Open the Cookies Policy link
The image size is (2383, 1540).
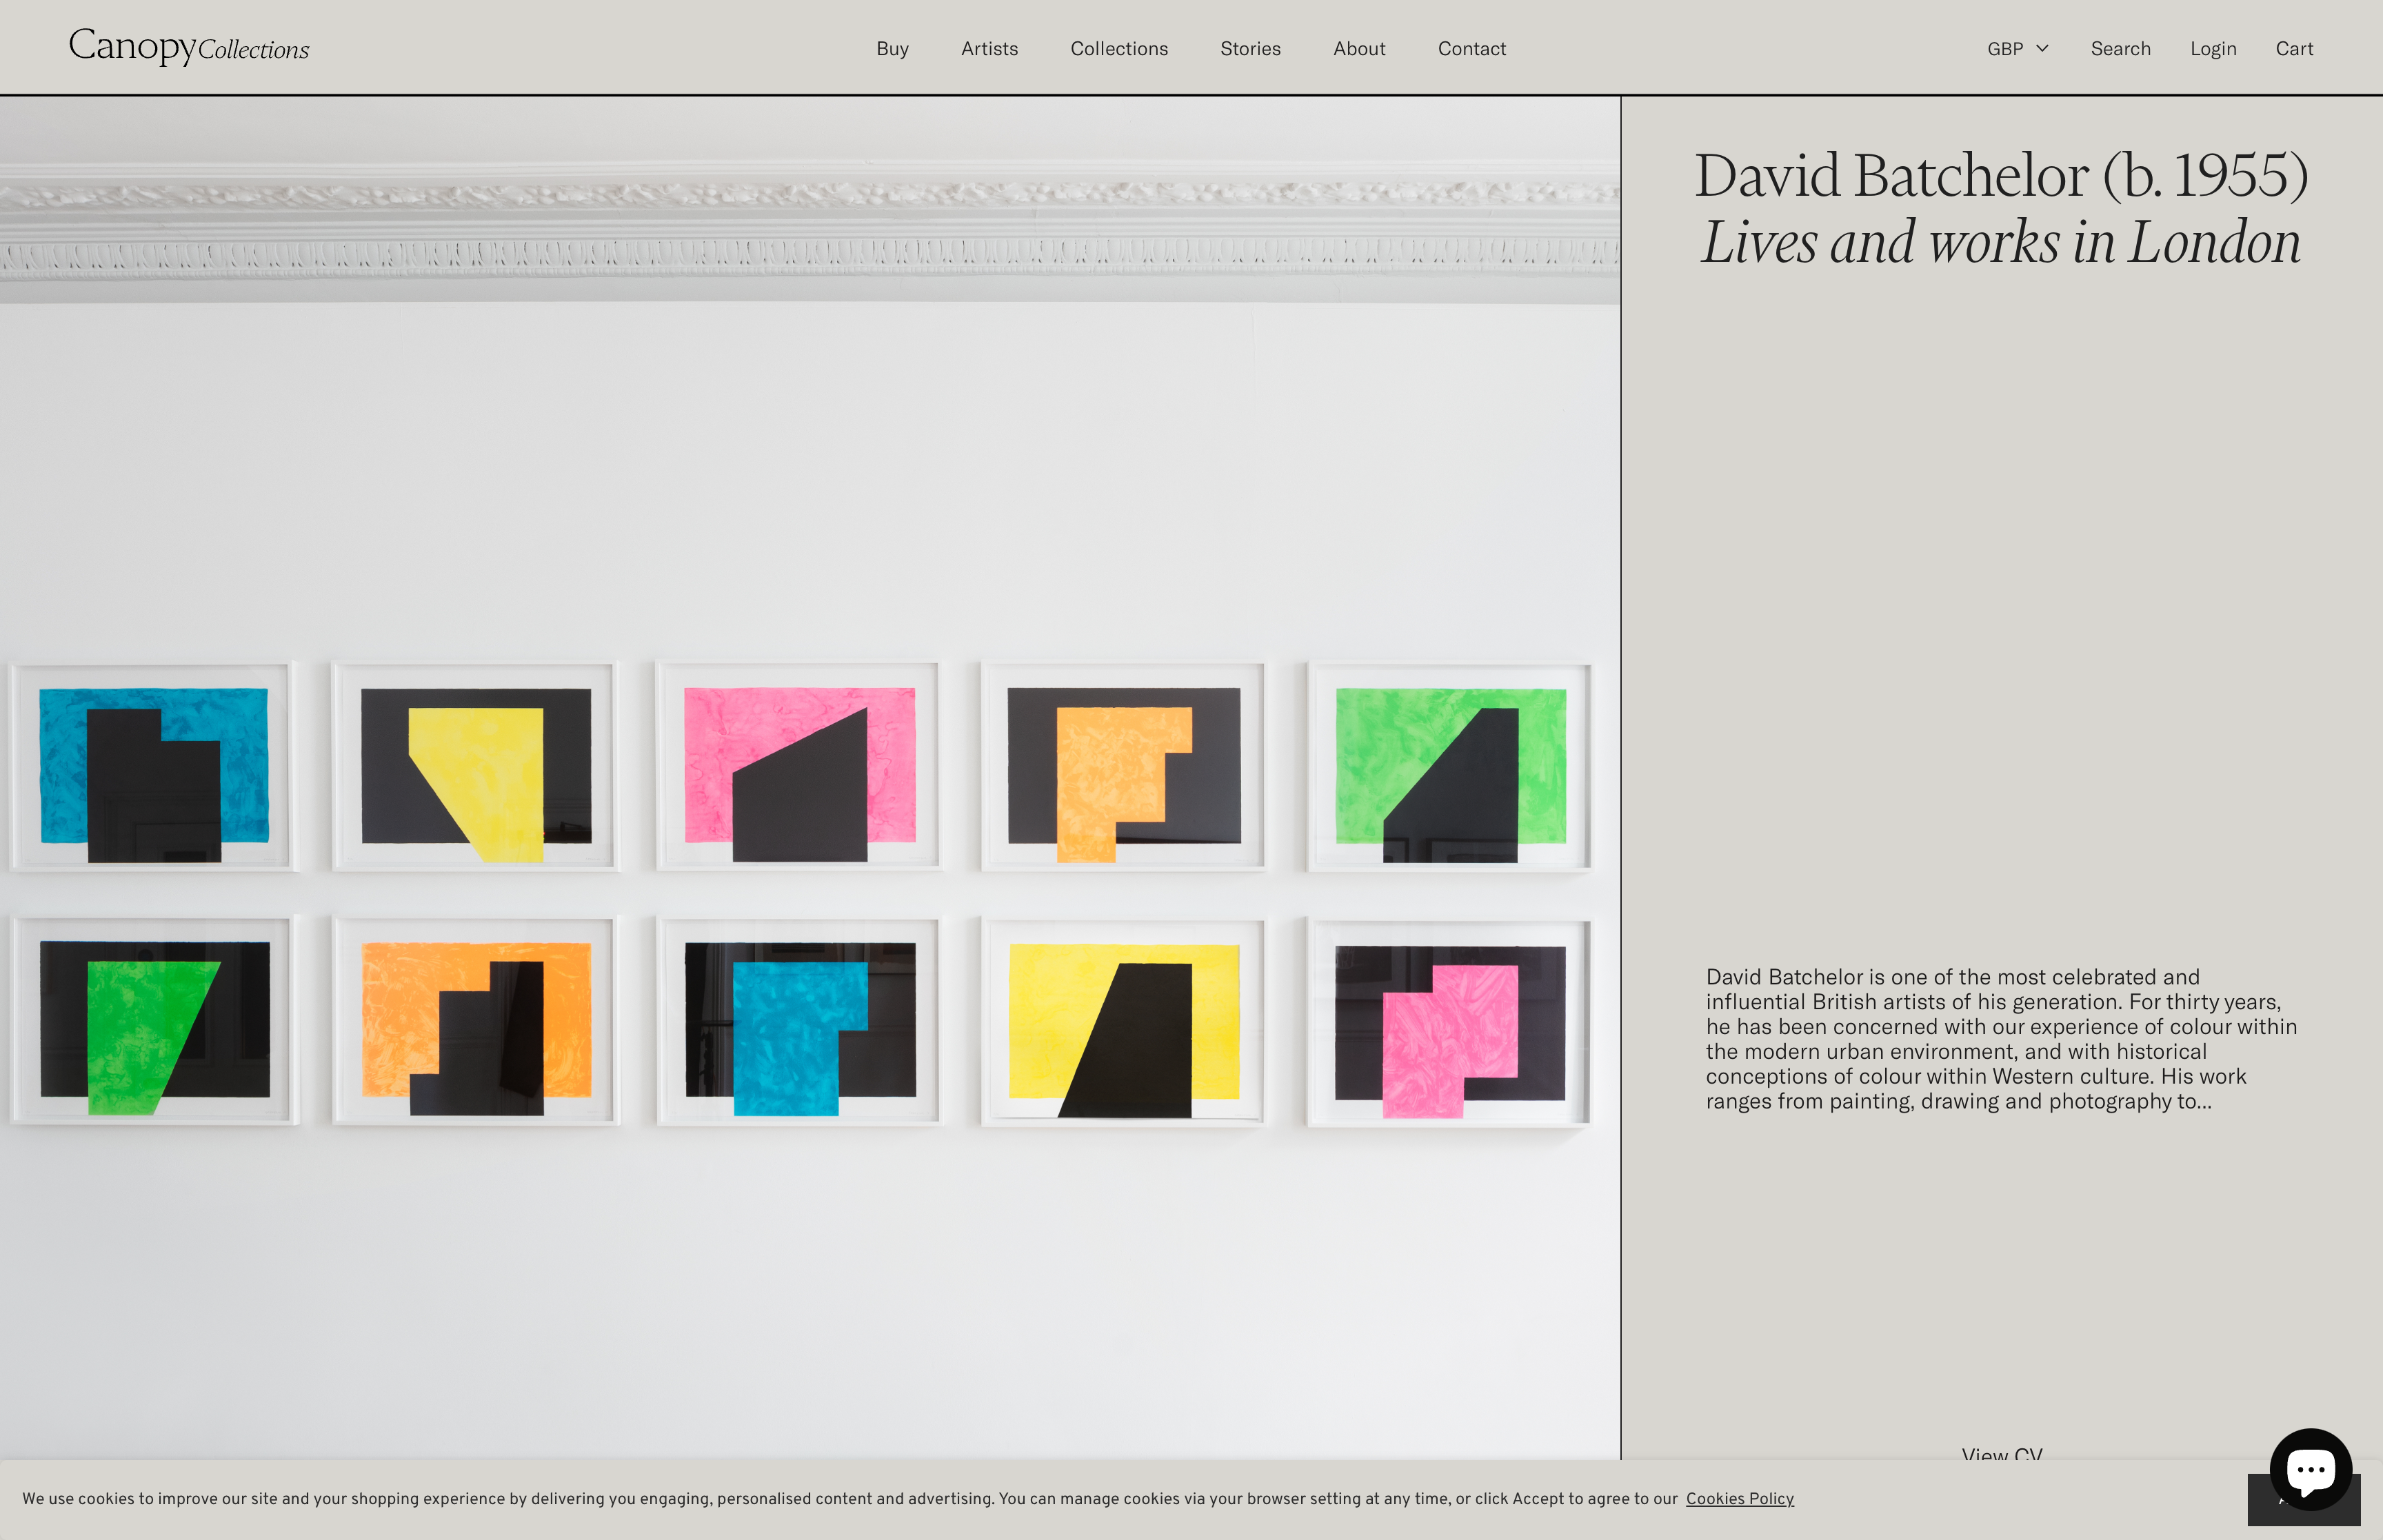1739,1498
